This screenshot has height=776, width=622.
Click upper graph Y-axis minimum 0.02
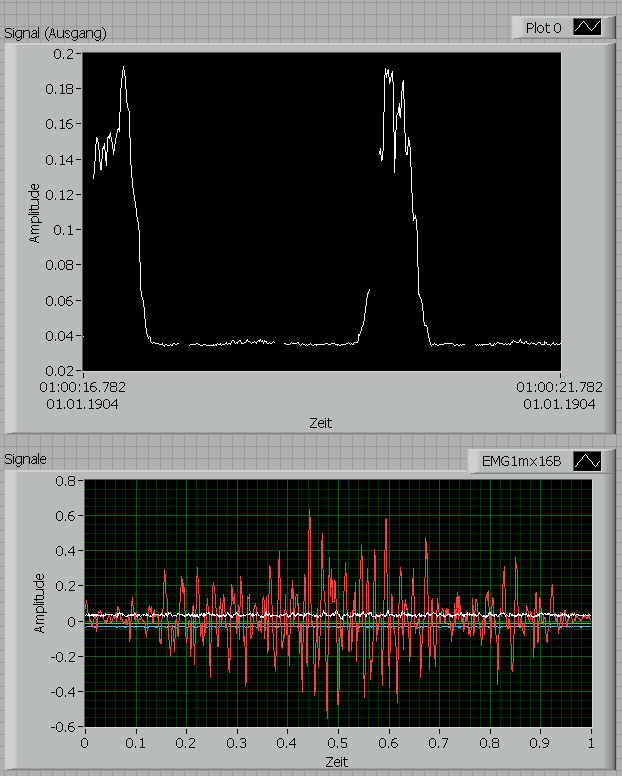pos(60,371)
